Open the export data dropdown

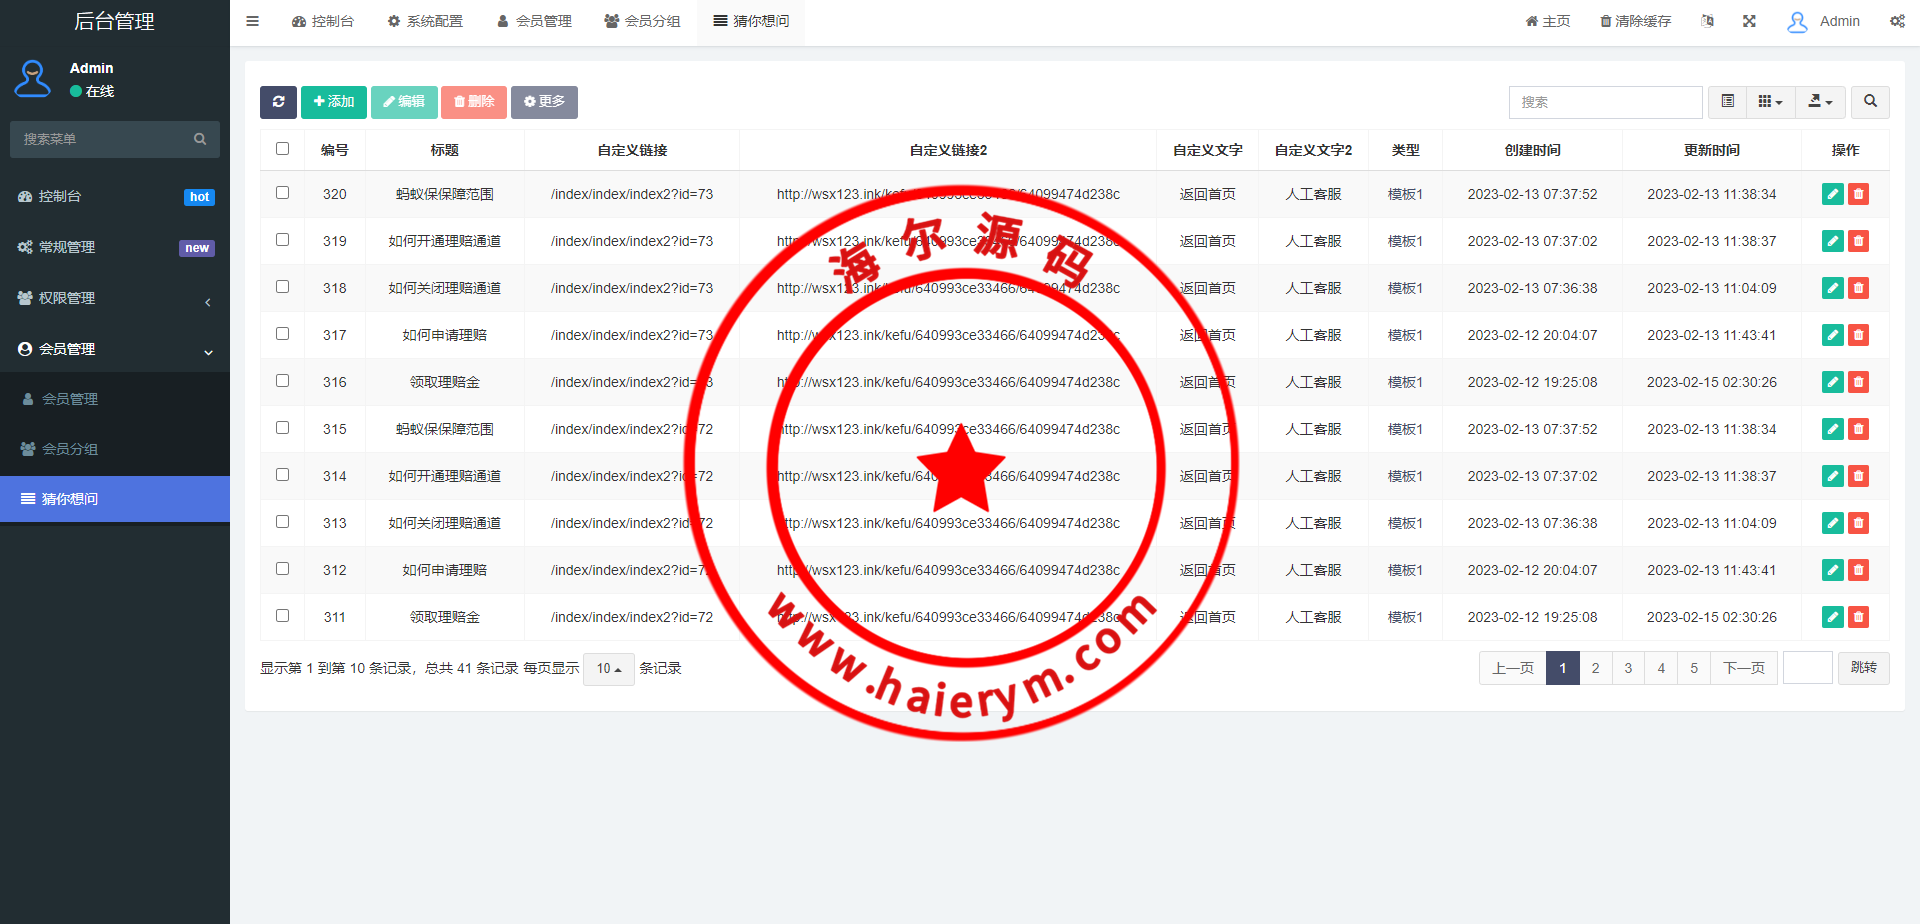click(x=1820, y=102)
